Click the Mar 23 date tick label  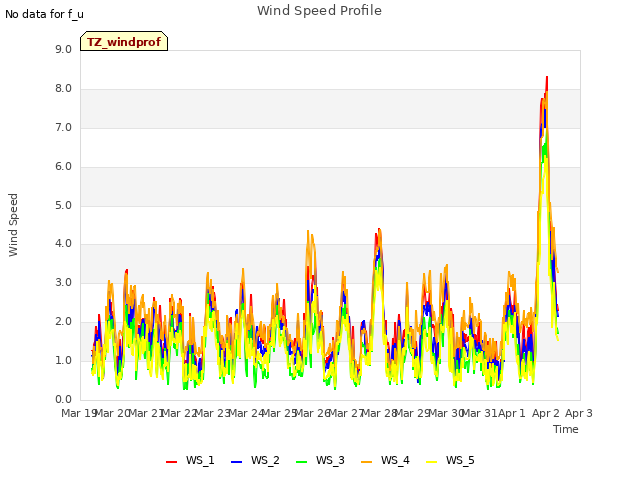pyautogui.click(x=212, y=413)
